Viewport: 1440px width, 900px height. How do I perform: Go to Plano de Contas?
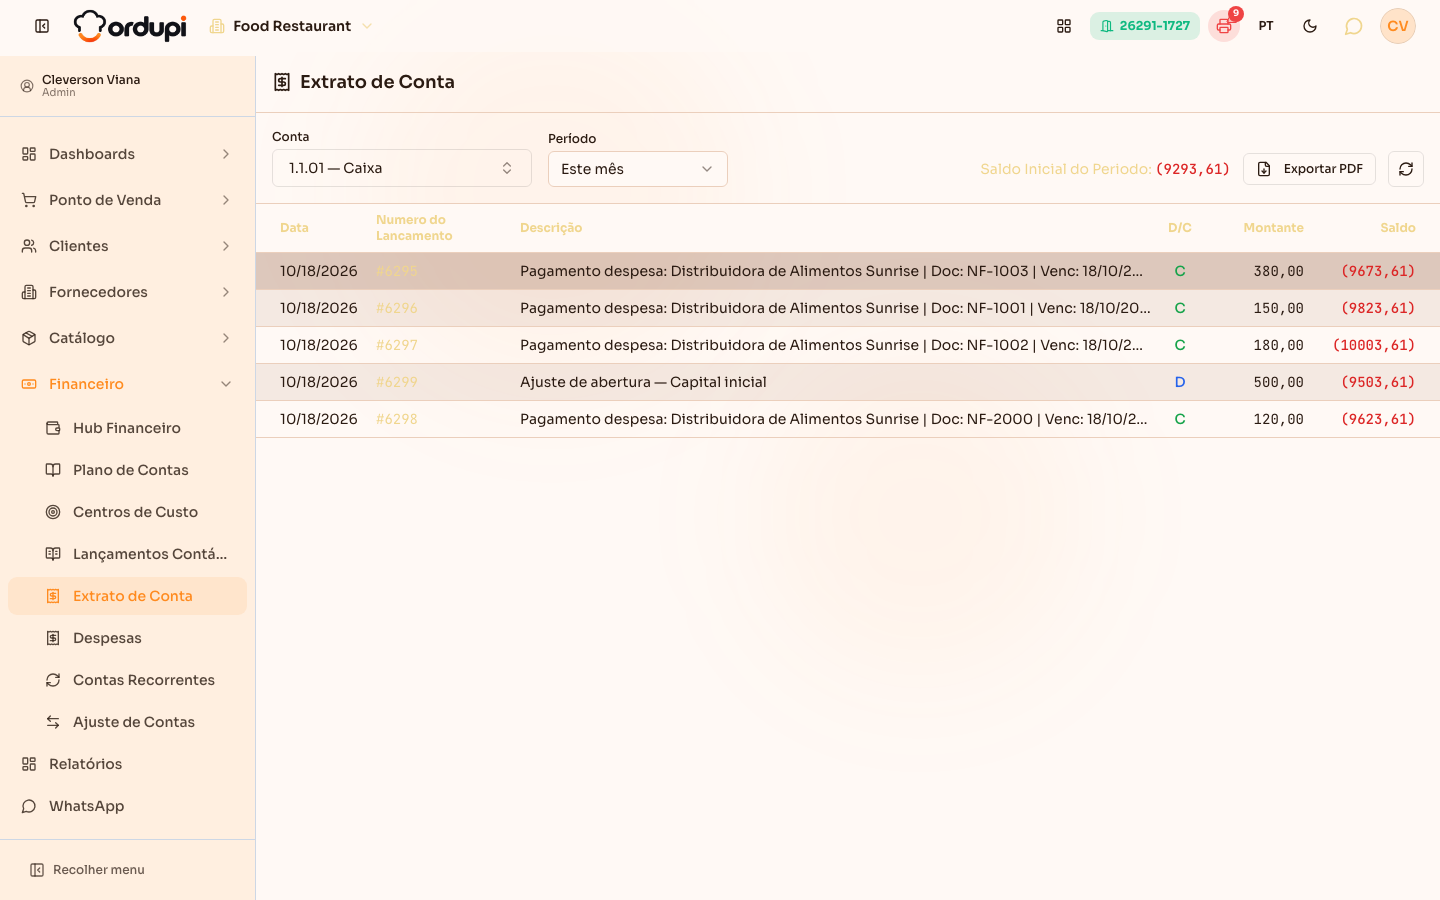pos(128,470)
